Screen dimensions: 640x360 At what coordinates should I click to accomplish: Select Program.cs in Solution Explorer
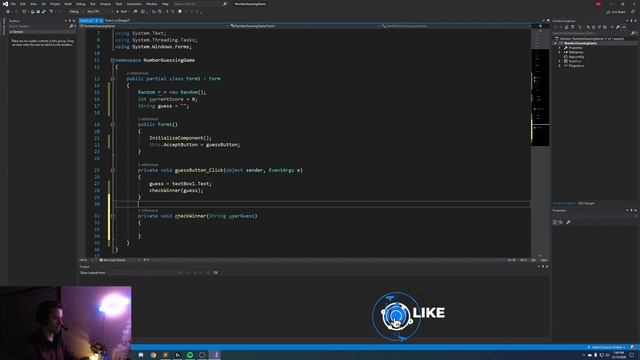point(576,66)
